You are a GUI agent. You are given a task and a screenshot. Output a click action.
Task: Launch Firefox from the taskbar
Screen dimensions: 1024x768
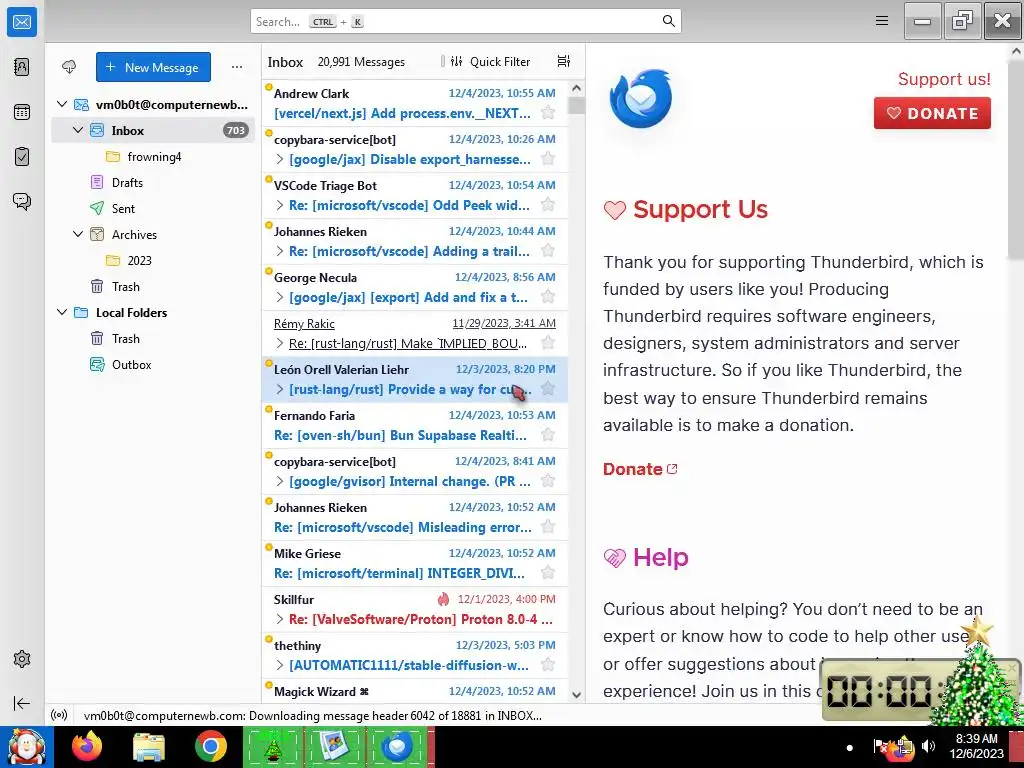pos(87,746)
